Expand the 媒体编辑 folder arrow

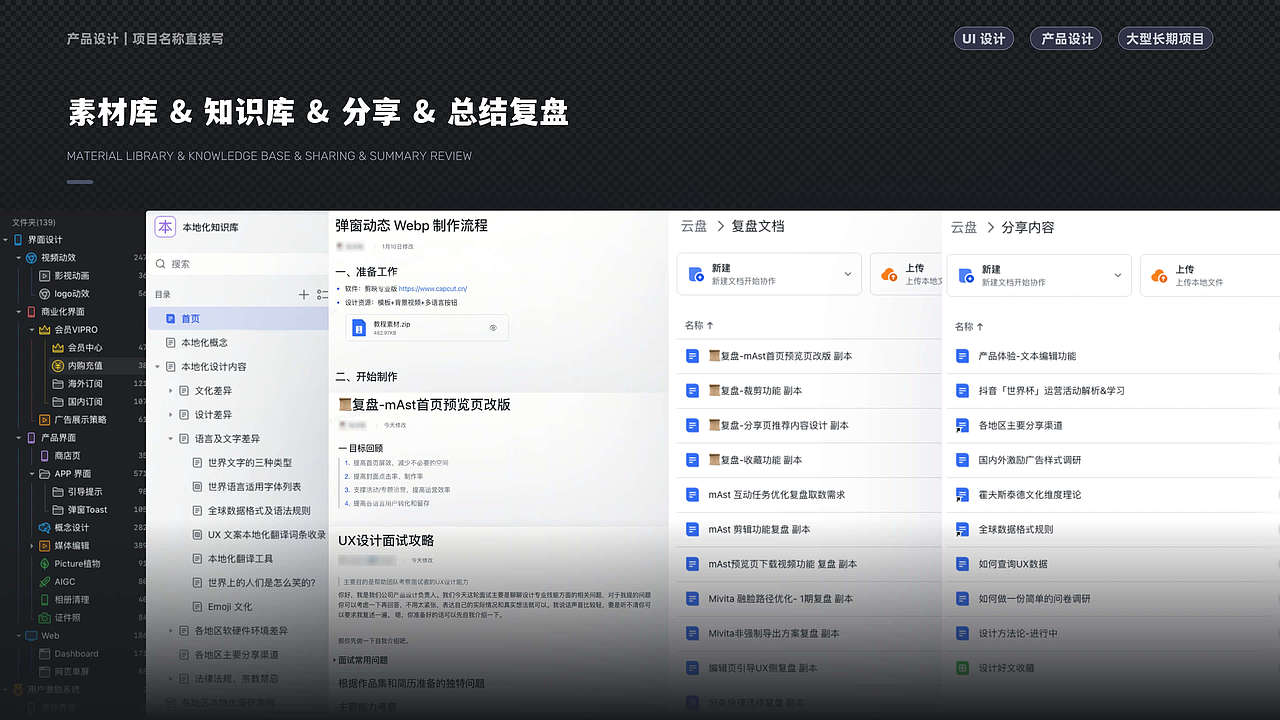pos(31,546)
